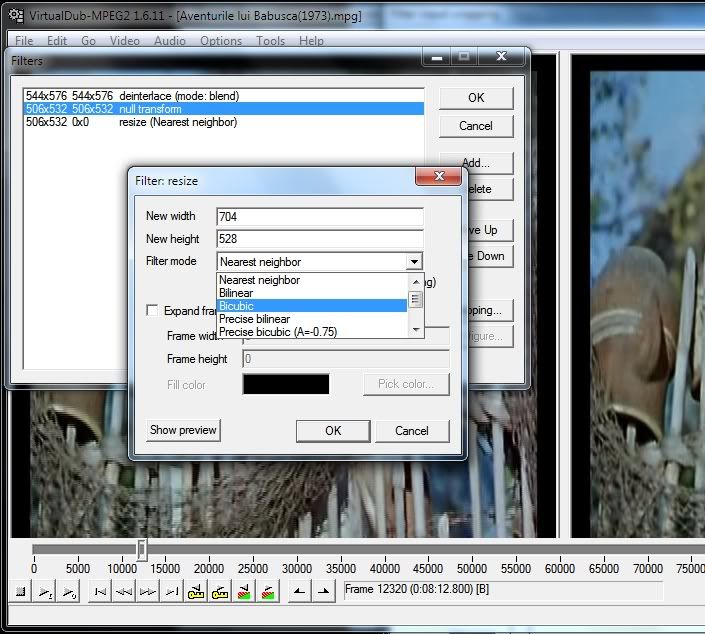
Task: Click the Stop playback button
Action: click(20, 593)
